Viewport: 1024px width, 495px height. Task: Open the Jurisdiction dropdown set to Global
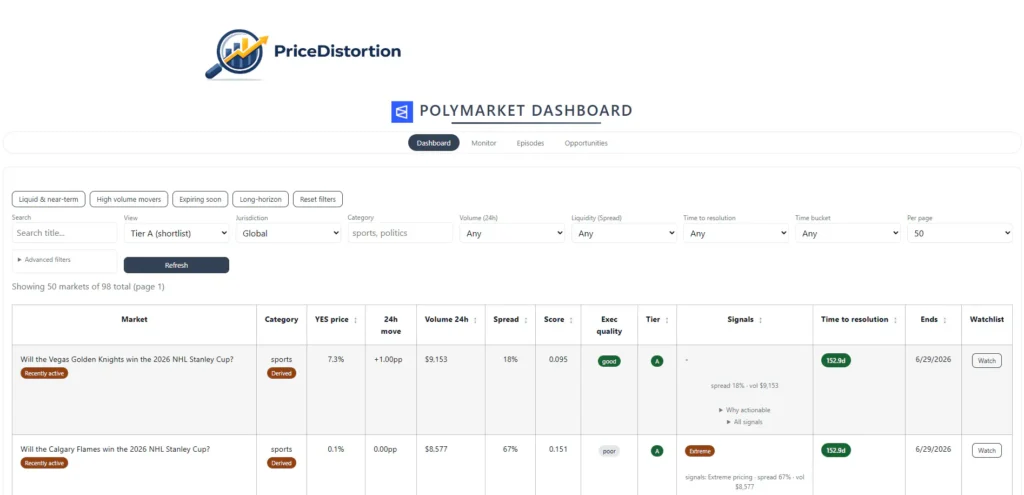(288, 233)
